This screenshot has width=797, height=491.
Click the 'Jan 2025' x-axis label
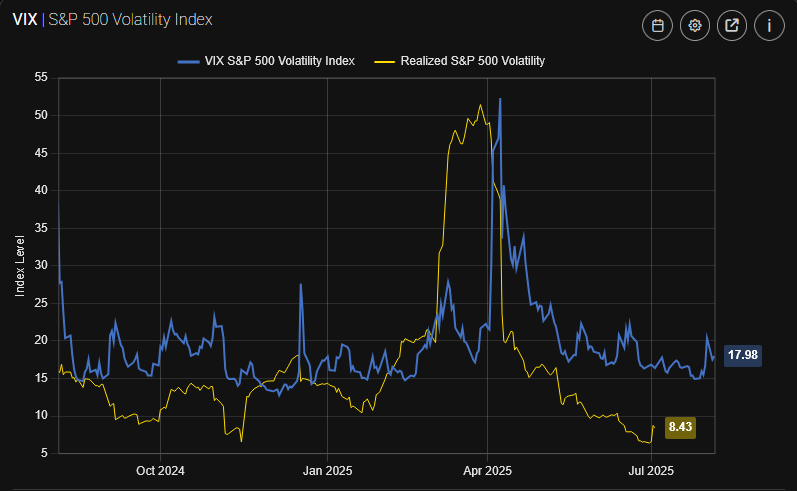pos(327,471)
